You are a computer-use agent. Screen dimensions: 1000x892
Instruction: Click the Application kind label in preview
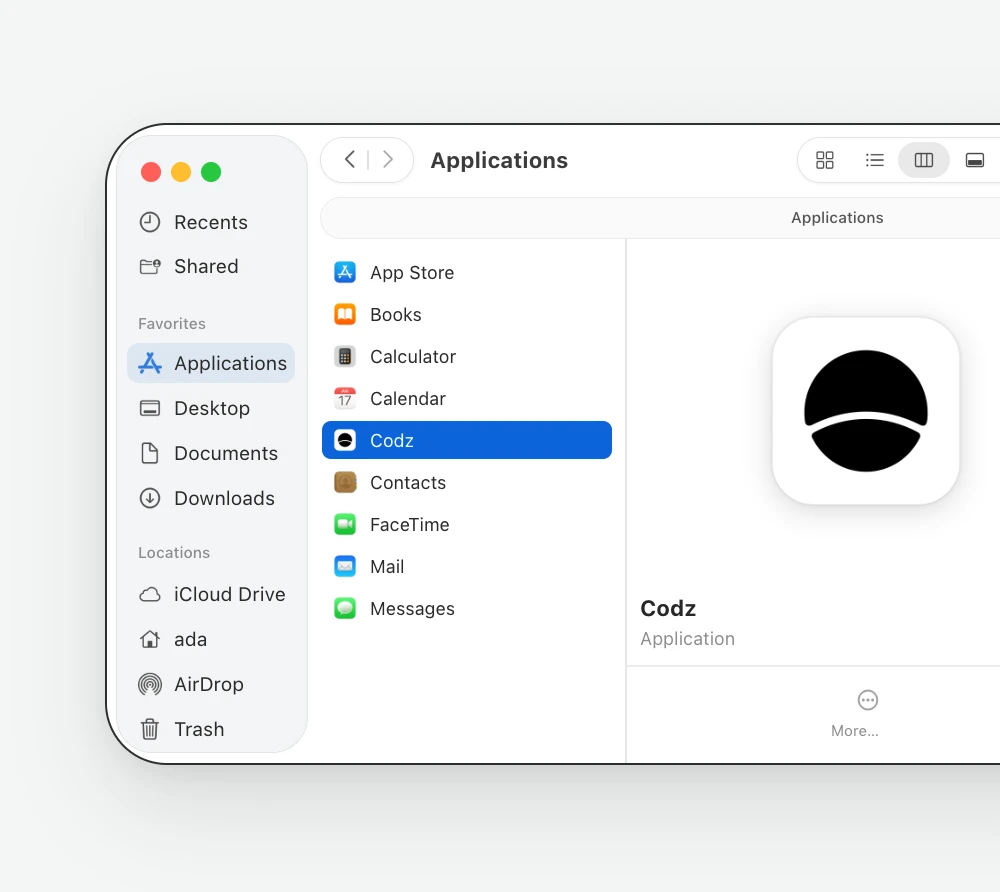[x=687, y=639]
